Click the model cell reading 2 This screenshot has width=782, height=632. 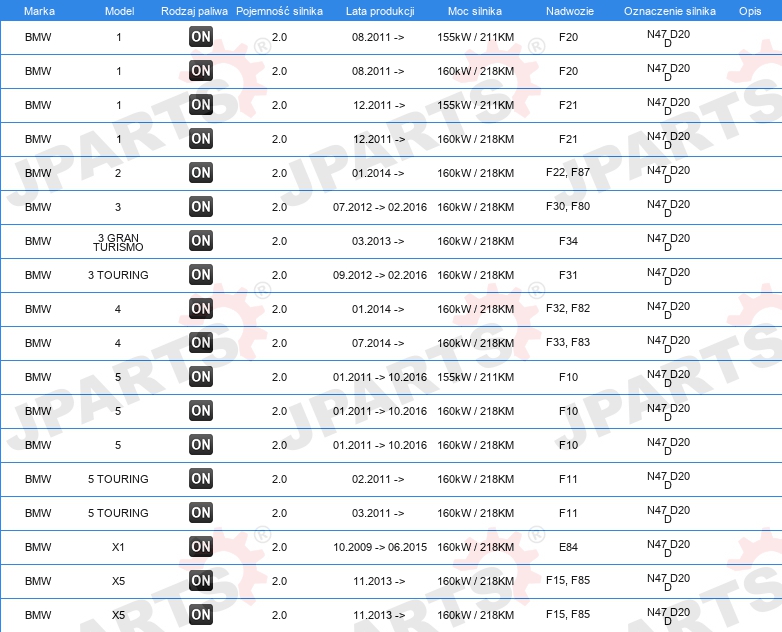[118, 173]
